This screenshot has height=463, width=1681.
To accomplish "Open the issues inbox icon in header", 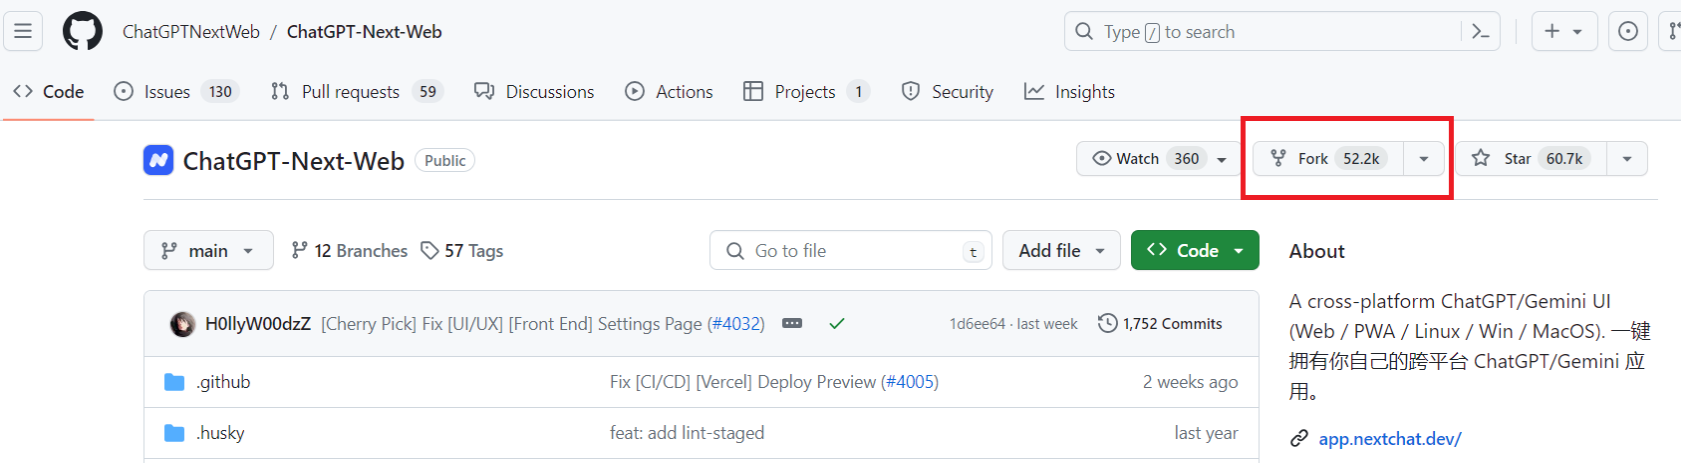I will (1628, 32).
